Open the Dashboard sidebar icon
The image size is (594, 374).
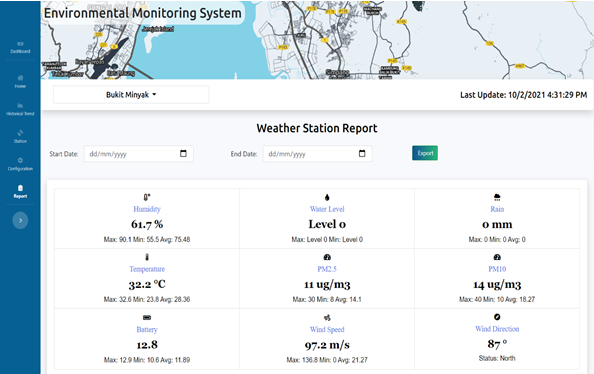tap(20, 44)
